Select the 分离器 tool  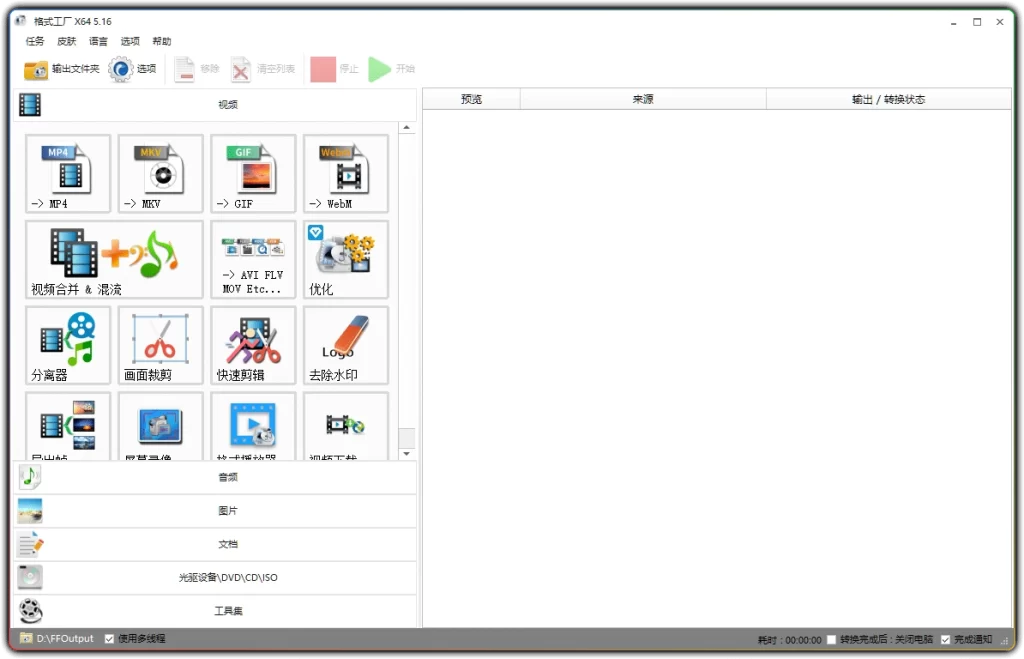[66, 345]
